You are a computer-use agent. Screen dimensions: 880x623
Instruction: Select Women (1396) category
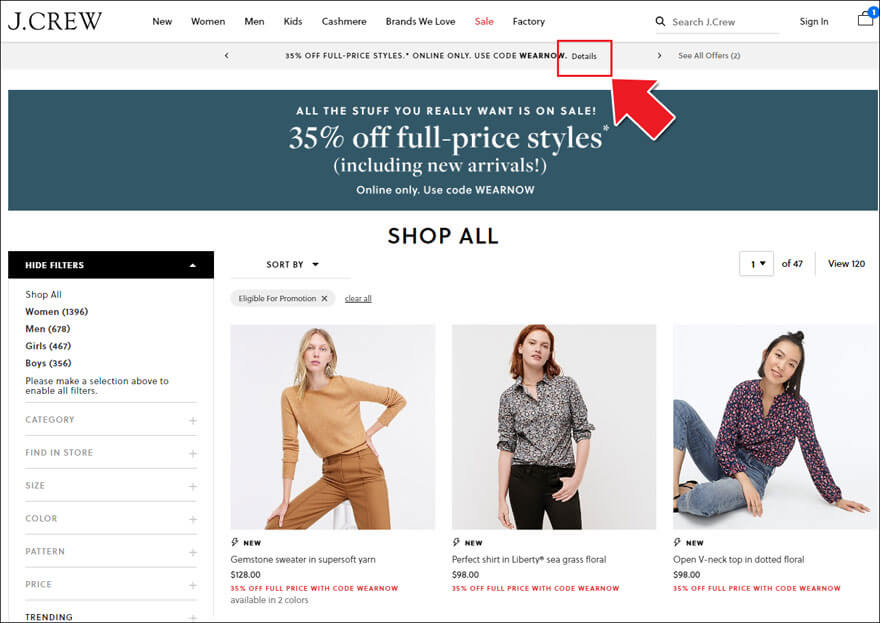(57, 312)
